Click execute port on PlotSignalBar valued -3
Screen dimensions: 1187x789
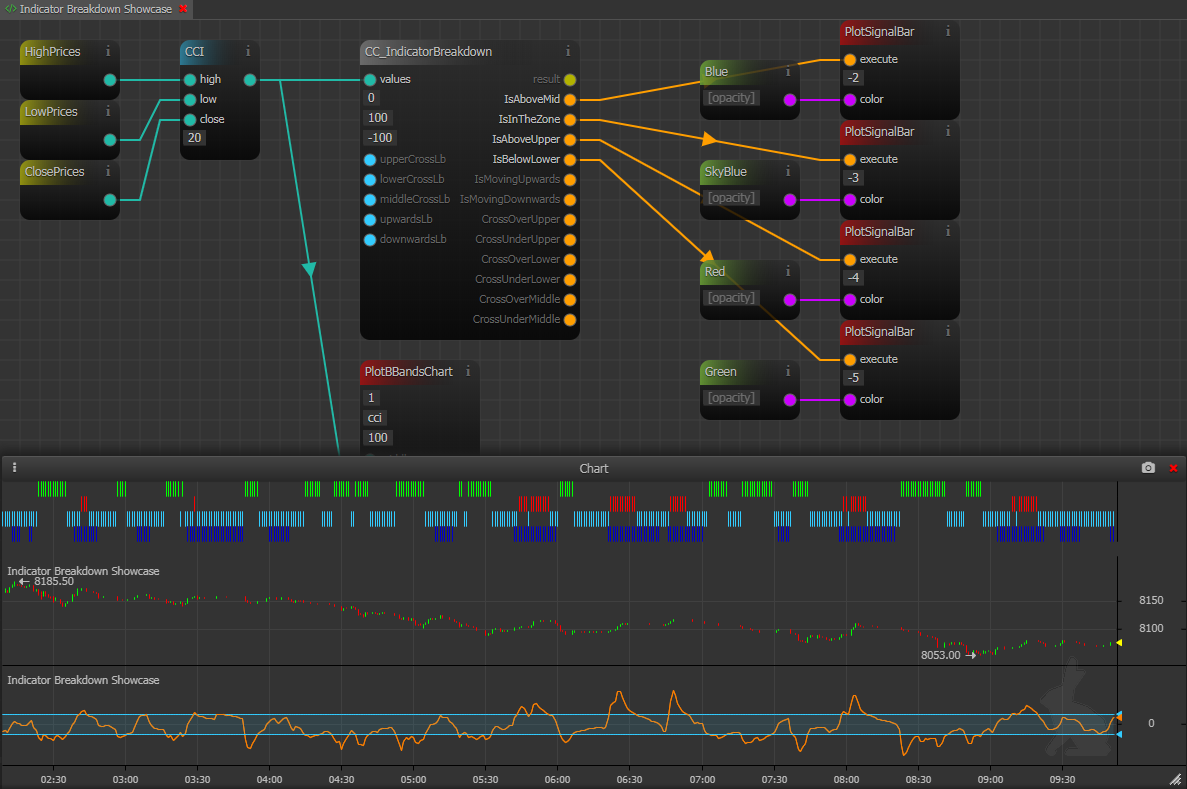pyautogui.click(x=849, y=160)
